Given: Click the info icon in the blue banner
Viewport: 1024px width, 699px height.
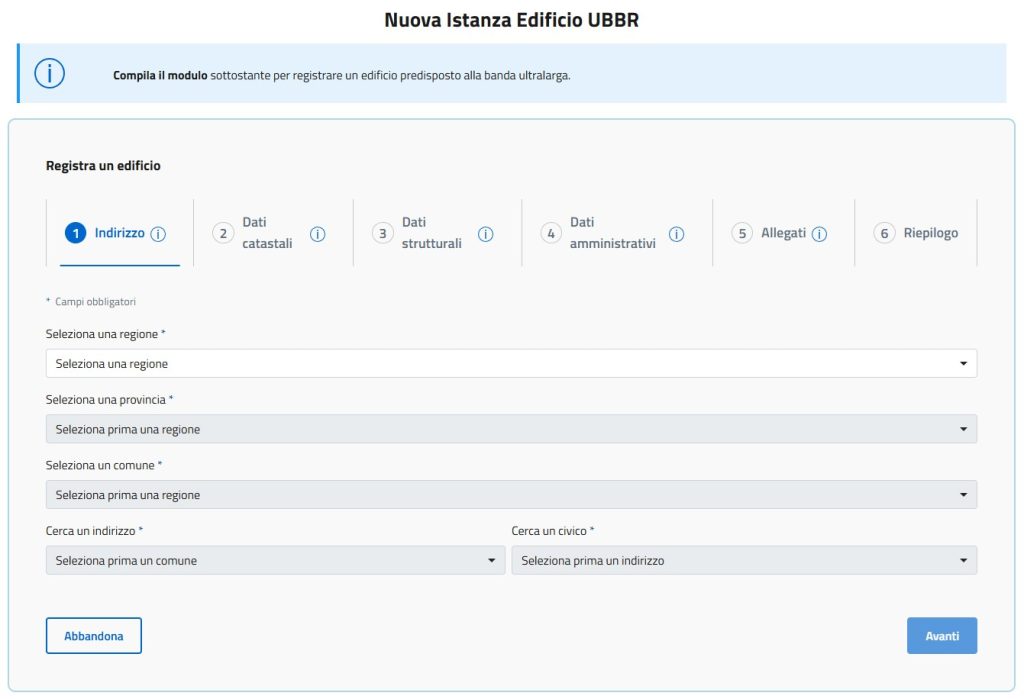Looking at the screenshot, I should pyautogui.click(x=50, y=74).
